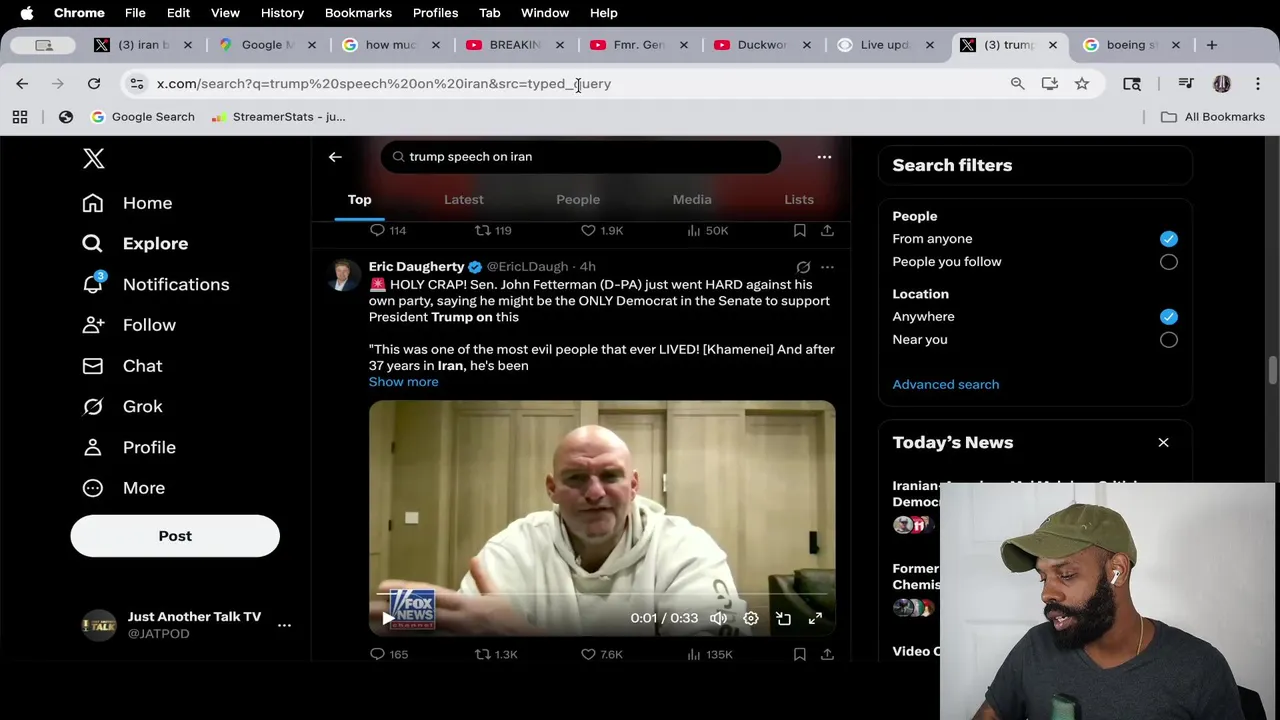
Task: Share Eric Daugherty's post
Action: click(827, 654)
